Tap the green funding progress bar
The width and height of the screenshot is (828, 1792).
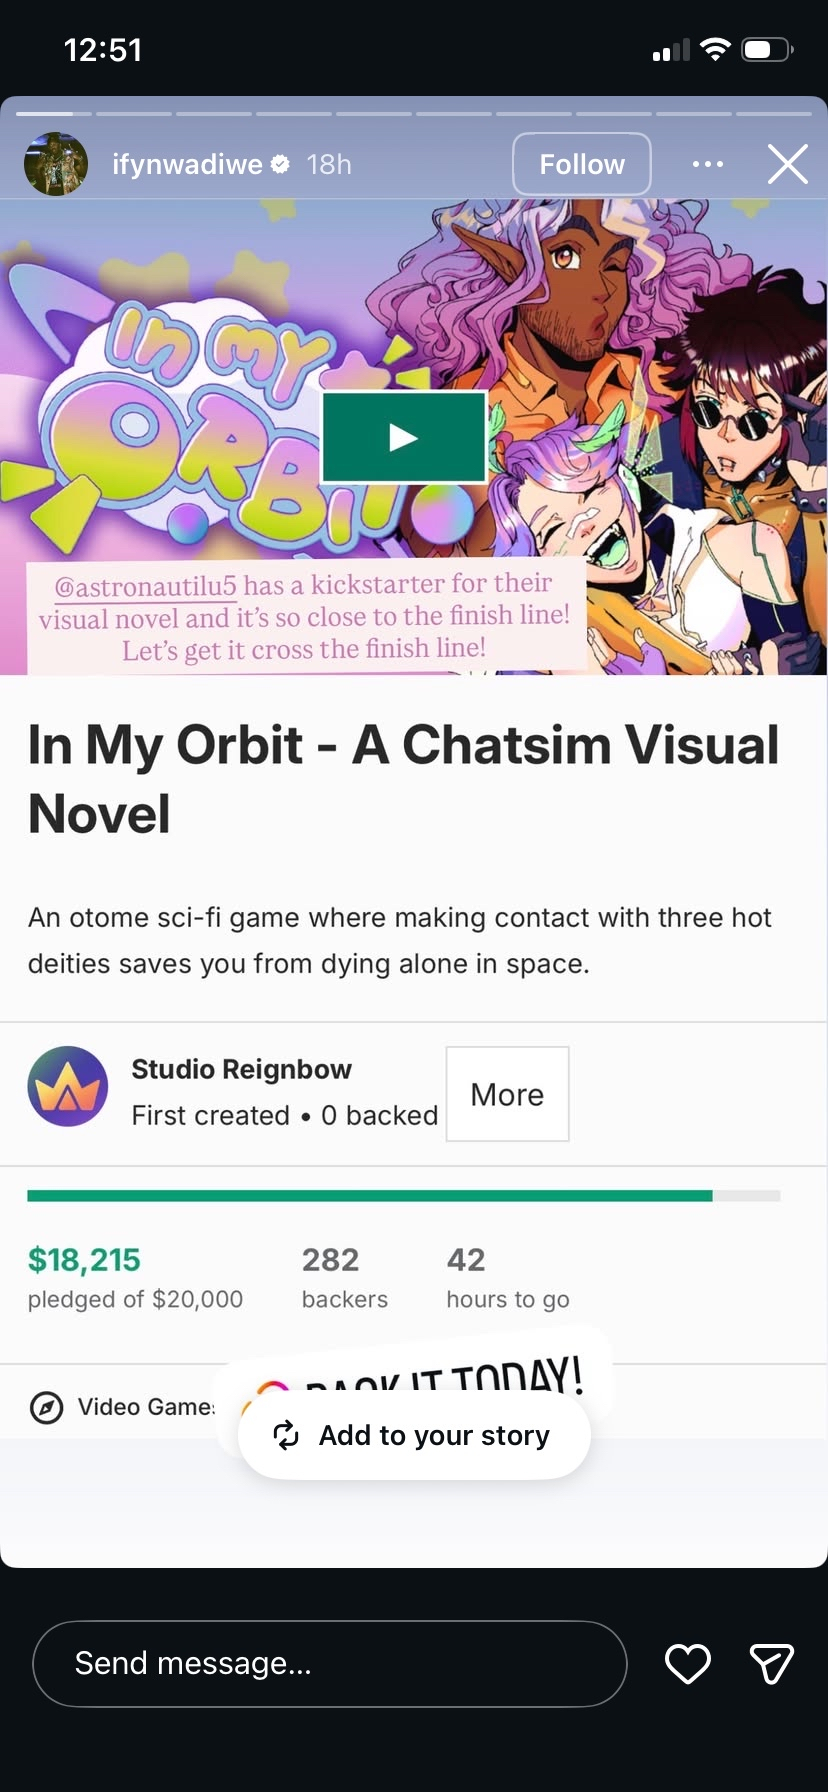(370, 1196)
